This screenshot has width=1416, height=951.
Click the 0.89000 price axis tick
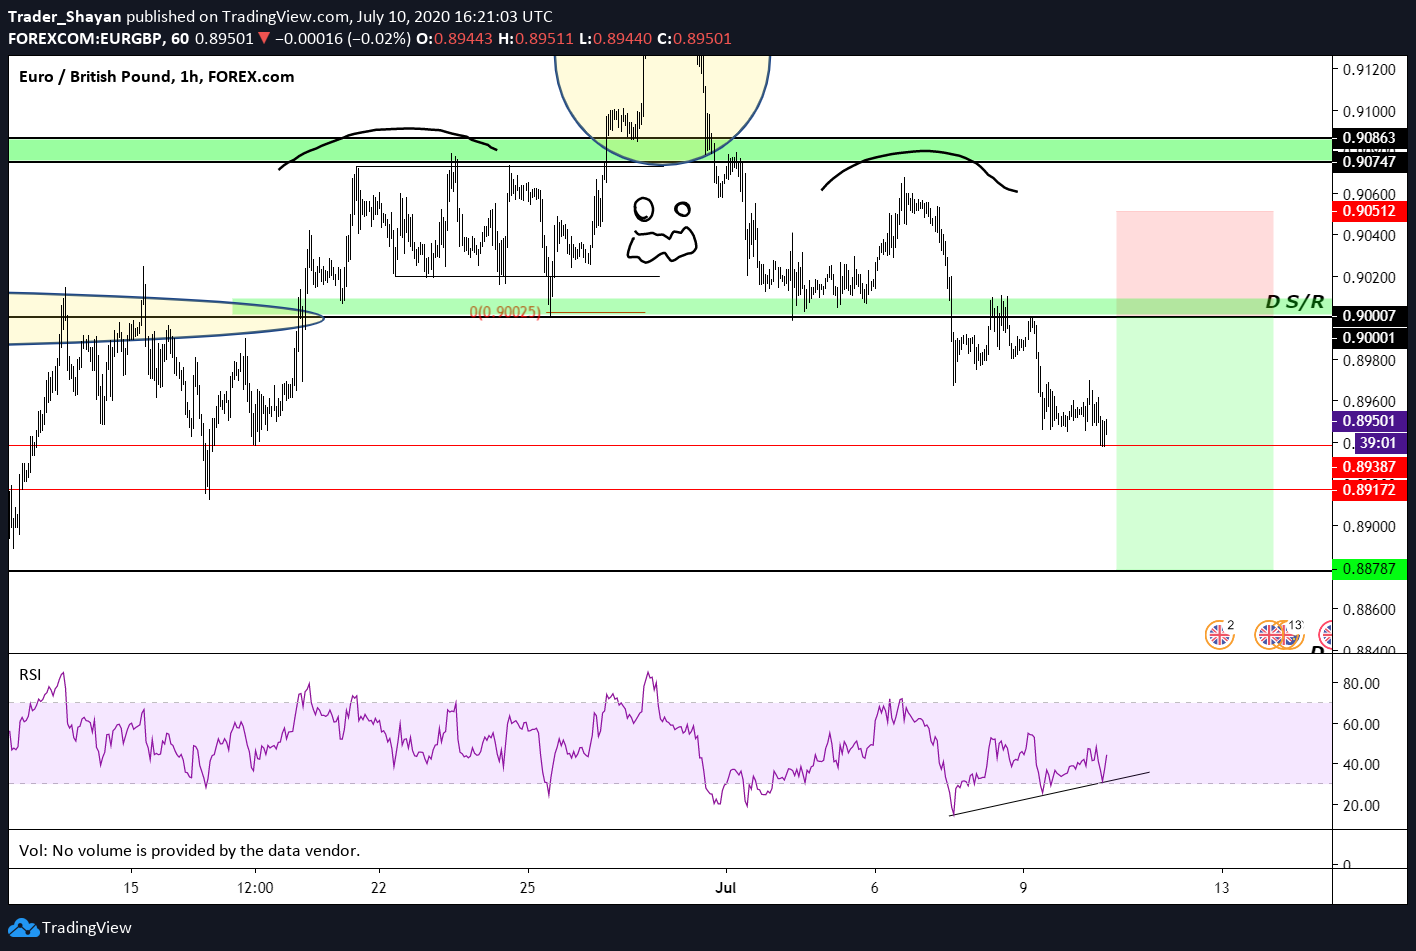point(1369,526)
